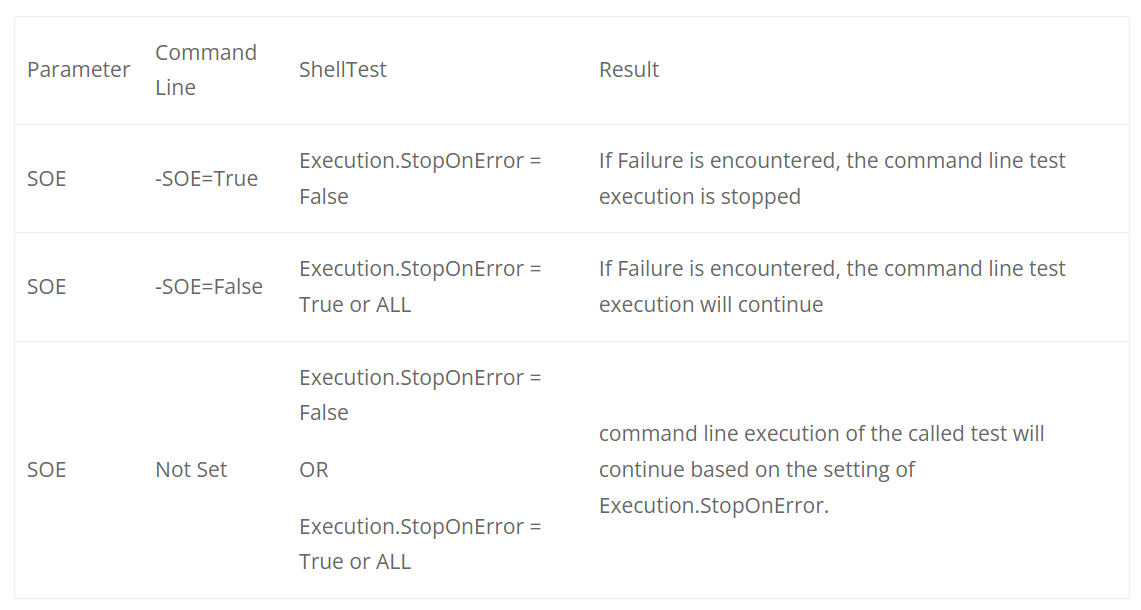Screen dimensions: 1141x610
Task: Click ShellTest value in the -SOE=True row
Action: coord(419,179)
